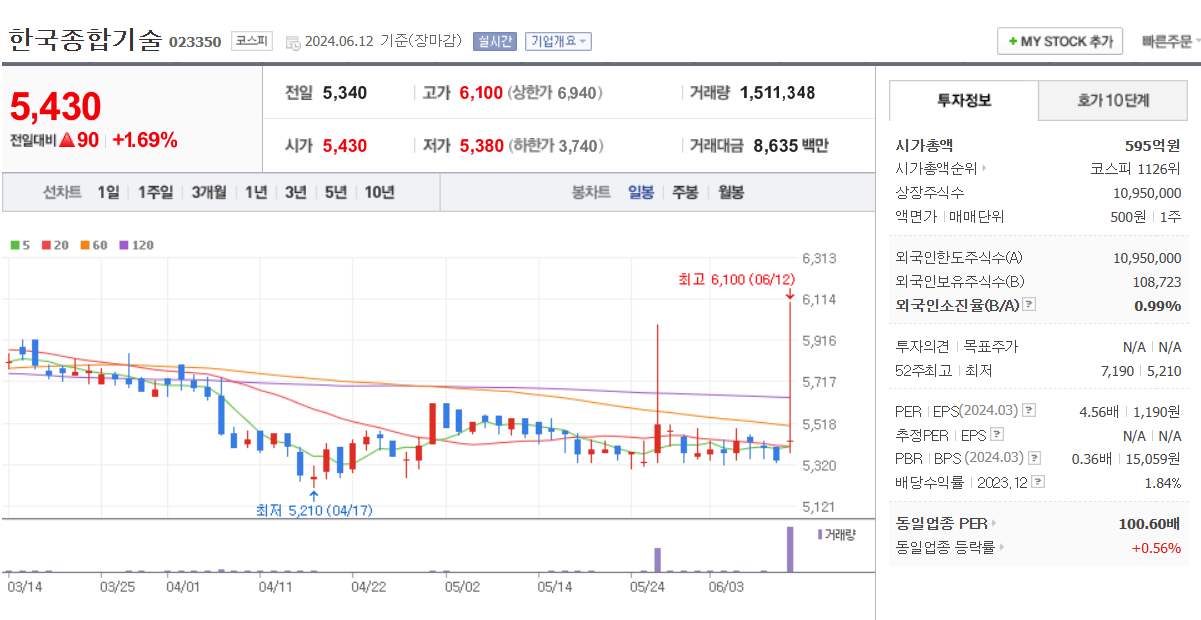The height and width of the screenshot is (620, 1201).
Task: Select the 5년 line chart period
Action: click(x=335, y=192)
